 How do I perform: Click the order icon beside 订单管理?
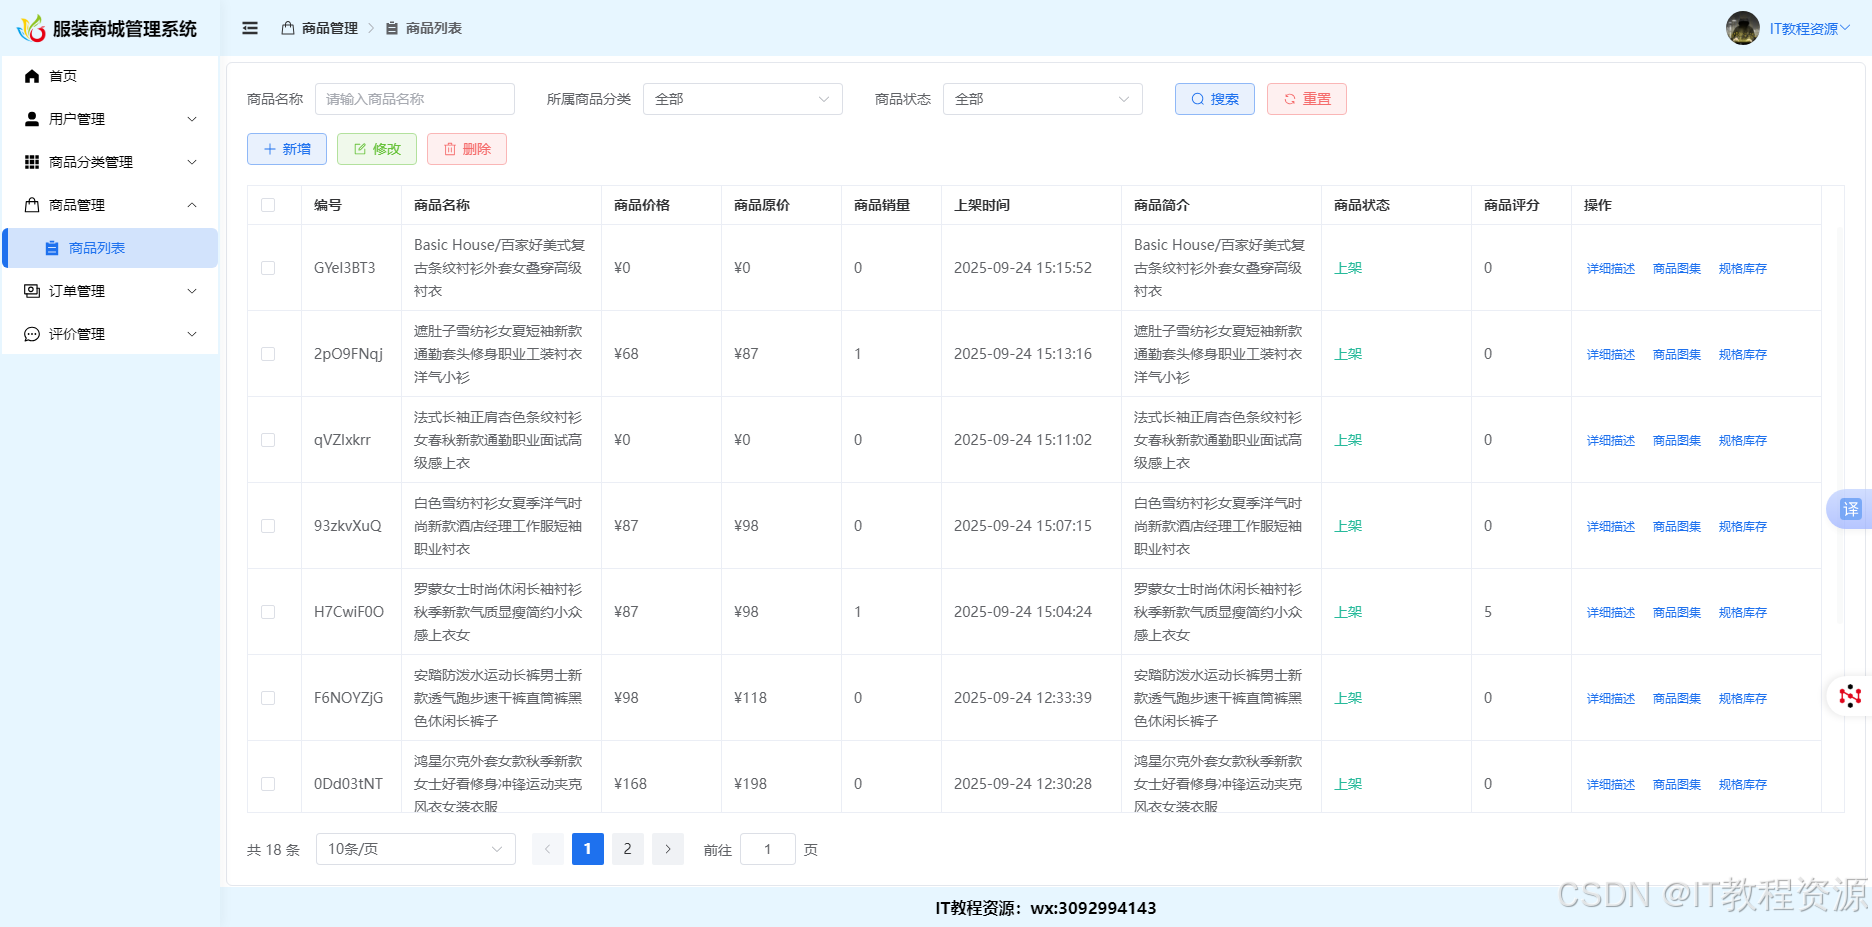32,291
